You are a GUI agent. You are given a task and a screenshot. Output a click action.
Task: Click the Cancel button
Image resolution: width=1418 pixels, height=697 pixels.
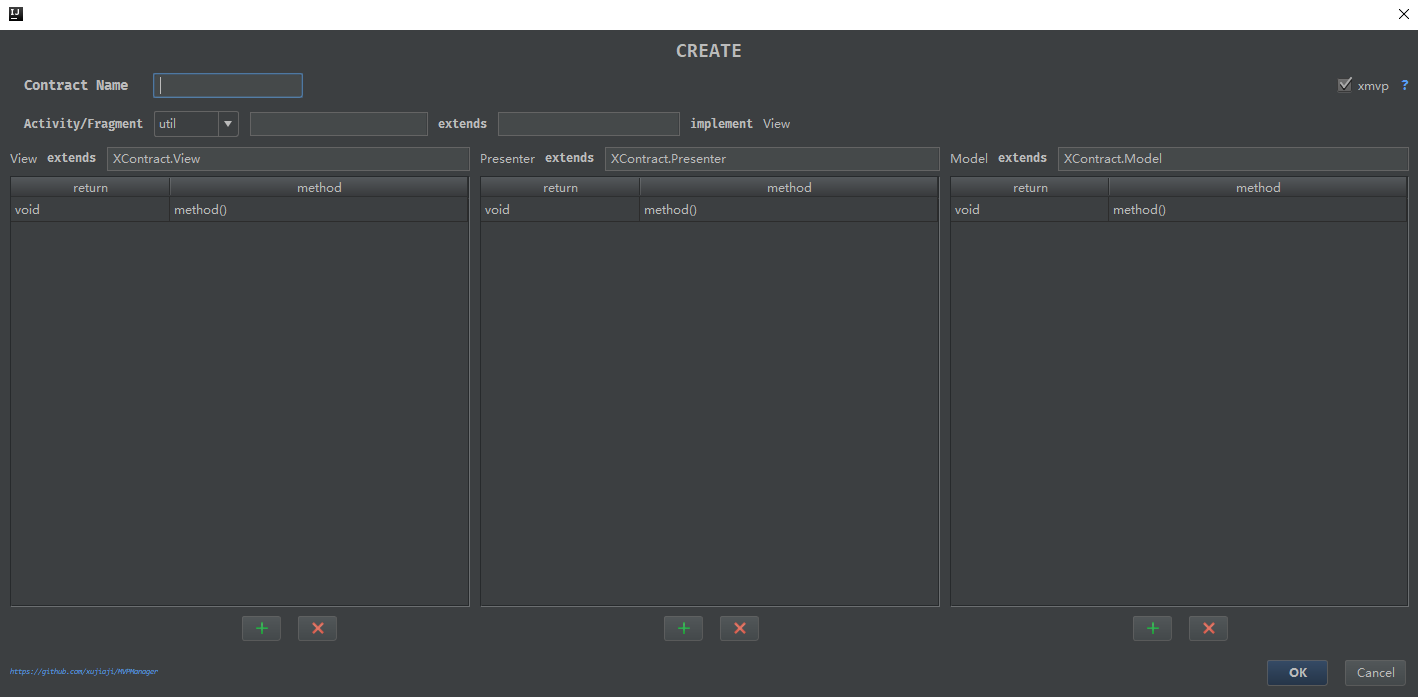click(1376, 672)
